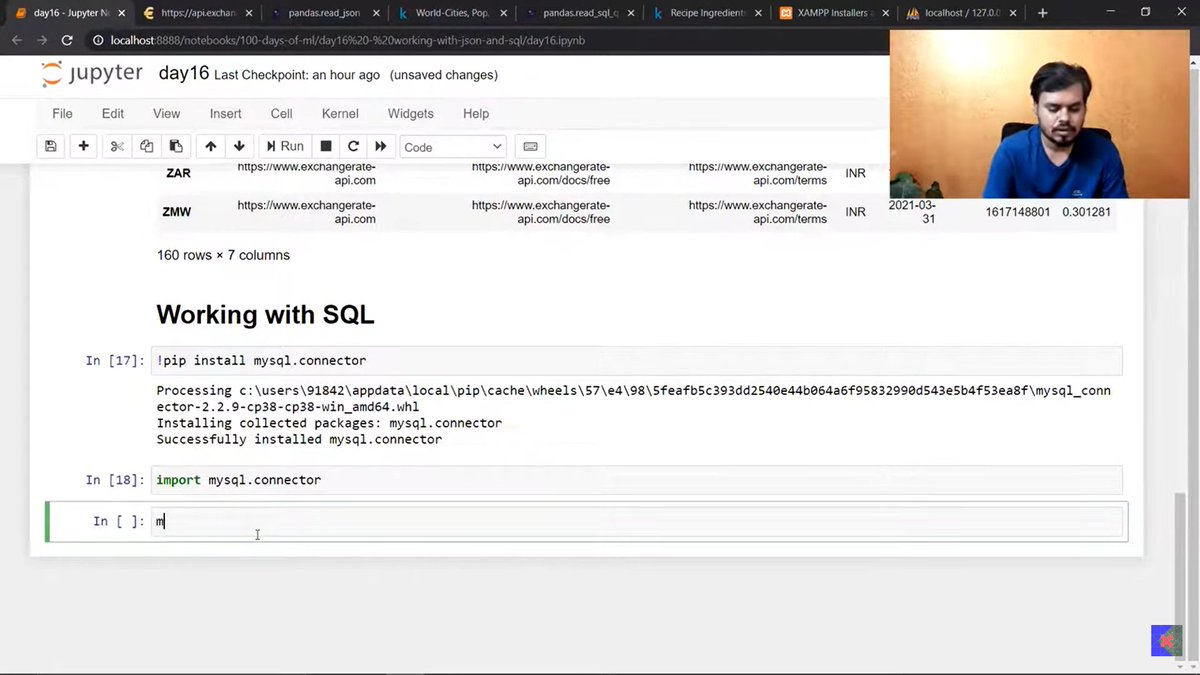
Task: Click the browser address bar URL
Action: [348, 41]
